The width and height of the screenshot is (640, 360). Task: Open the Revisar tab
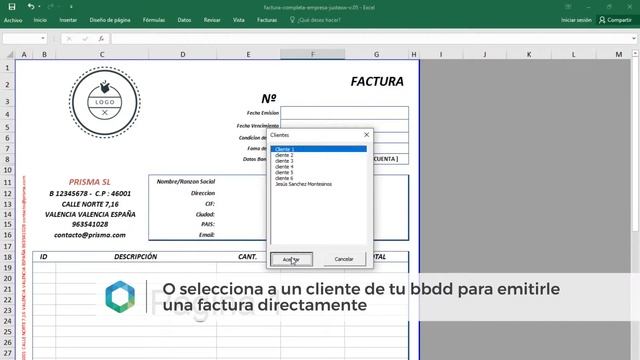point(212,20)
